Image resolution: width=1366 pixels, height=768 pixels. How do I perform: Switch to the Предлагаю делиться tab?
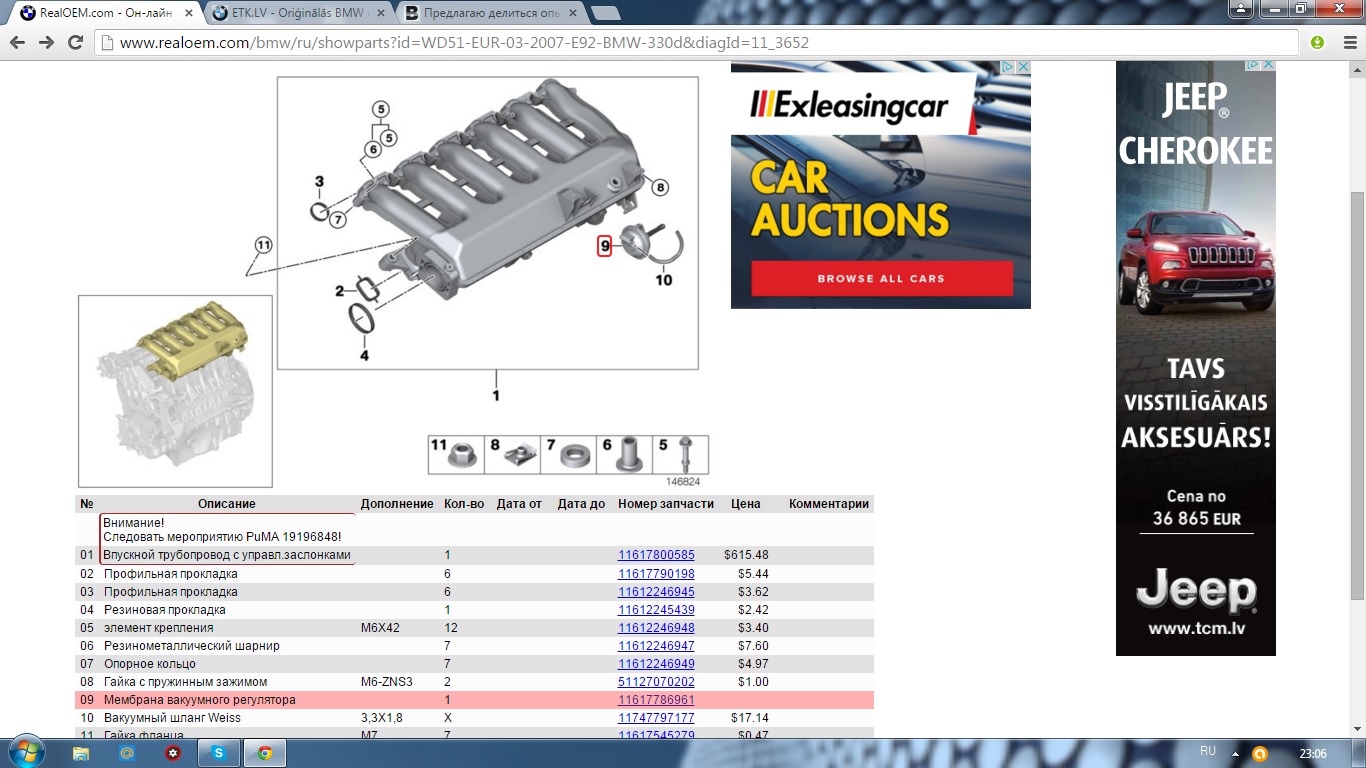point(487,14)
